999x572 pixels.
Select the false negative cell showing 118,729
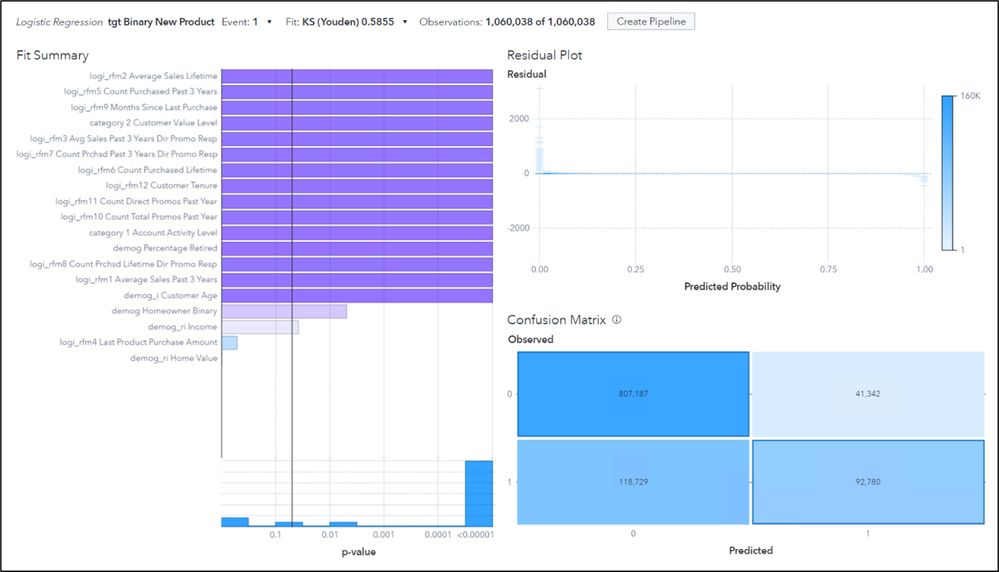pyautogui.click(x=633, y=481)
